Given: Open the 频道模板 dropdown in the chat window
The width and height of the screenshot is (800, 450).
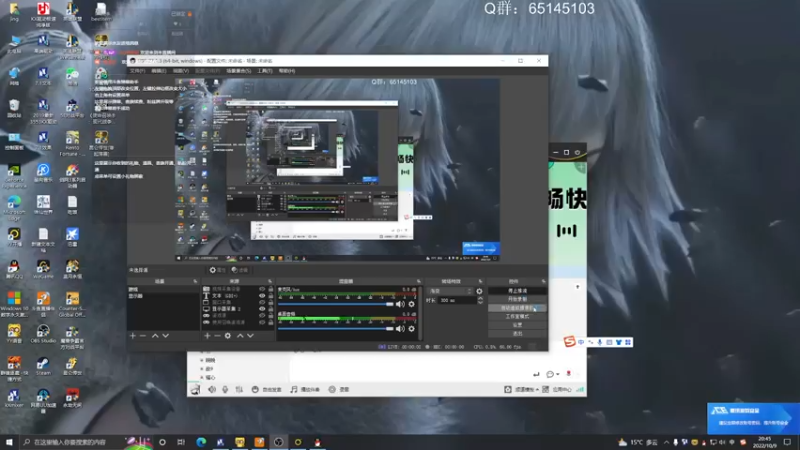Looking at the screenshot, I should coord(526,389).
